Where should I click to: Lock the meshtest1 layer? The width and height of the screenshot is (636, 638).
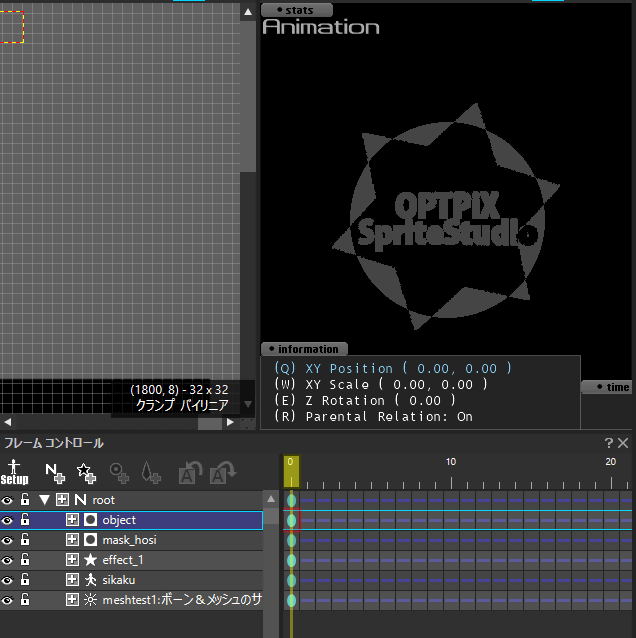tap(25, 599)
